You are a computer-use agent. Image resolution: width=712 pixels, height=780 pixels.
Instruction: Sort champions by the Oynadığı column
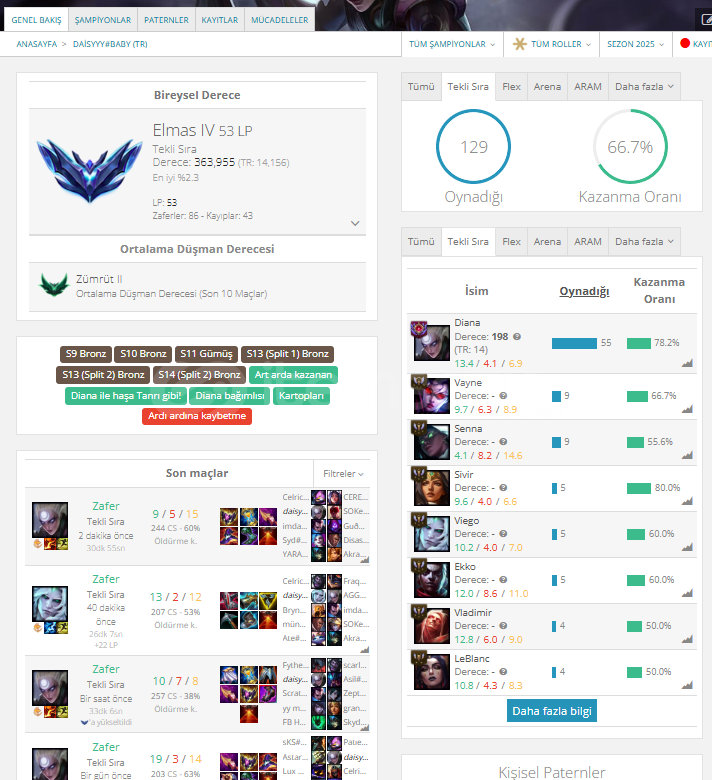pos(584,291)
